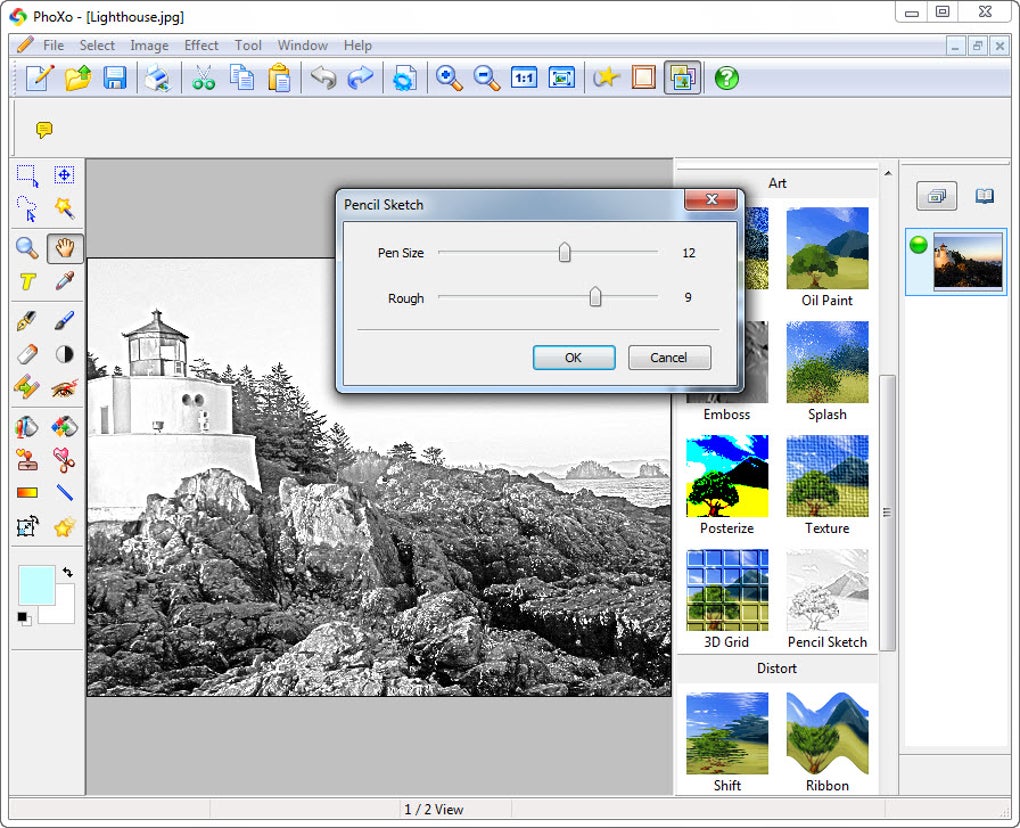Image resolution: width=1020 pixels, height=828 pixels.
Task: Reset colors to default black and white
Action: pos(24,618)
